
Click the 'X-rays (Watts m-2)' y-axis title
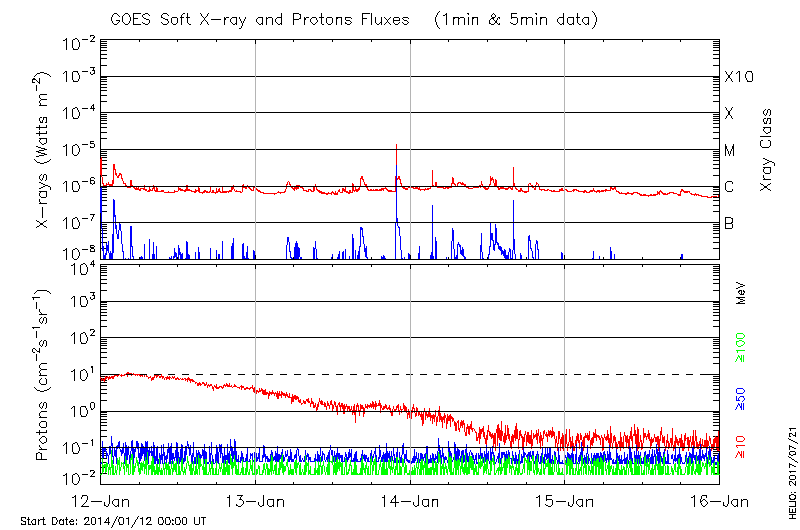click(43, 150)
